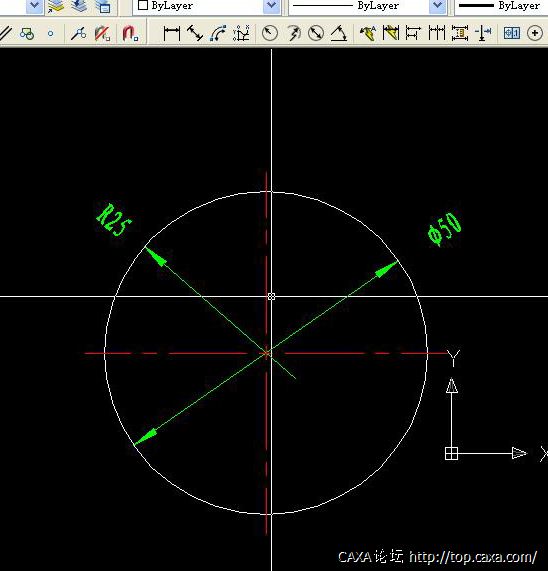Toggle the red magnet snap icon
This screenshot has width=548, height=571.
(x=130, y=33)
